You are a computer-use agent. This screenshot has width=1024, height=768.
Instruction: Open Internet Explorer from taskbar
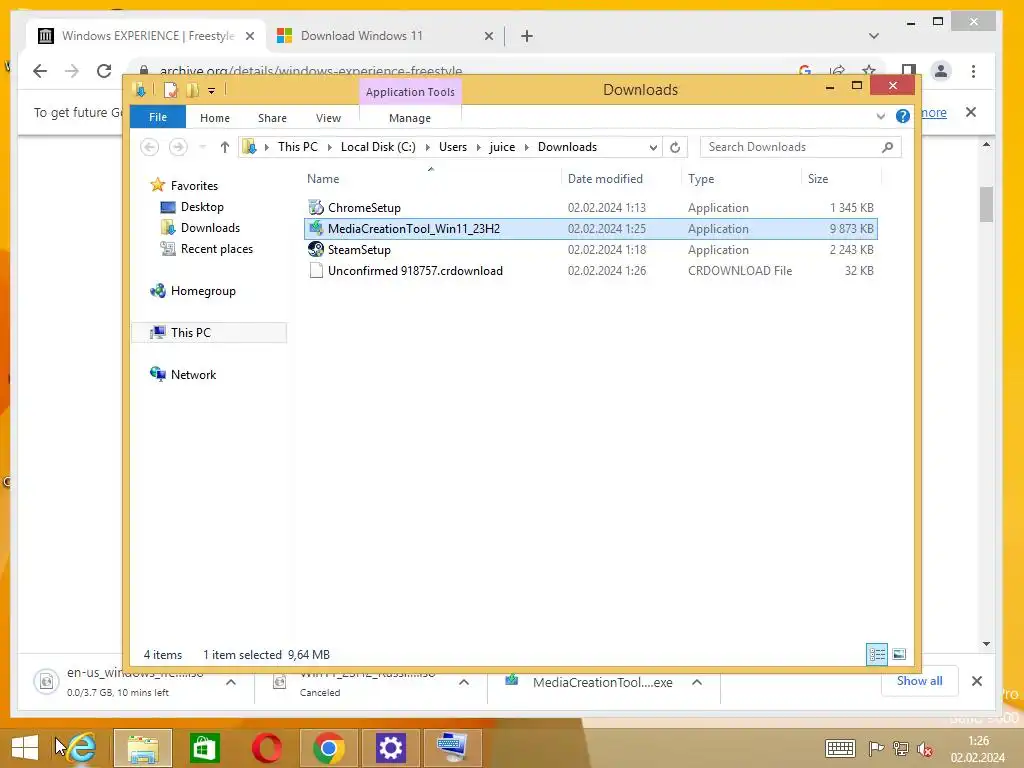coord(82,748)
